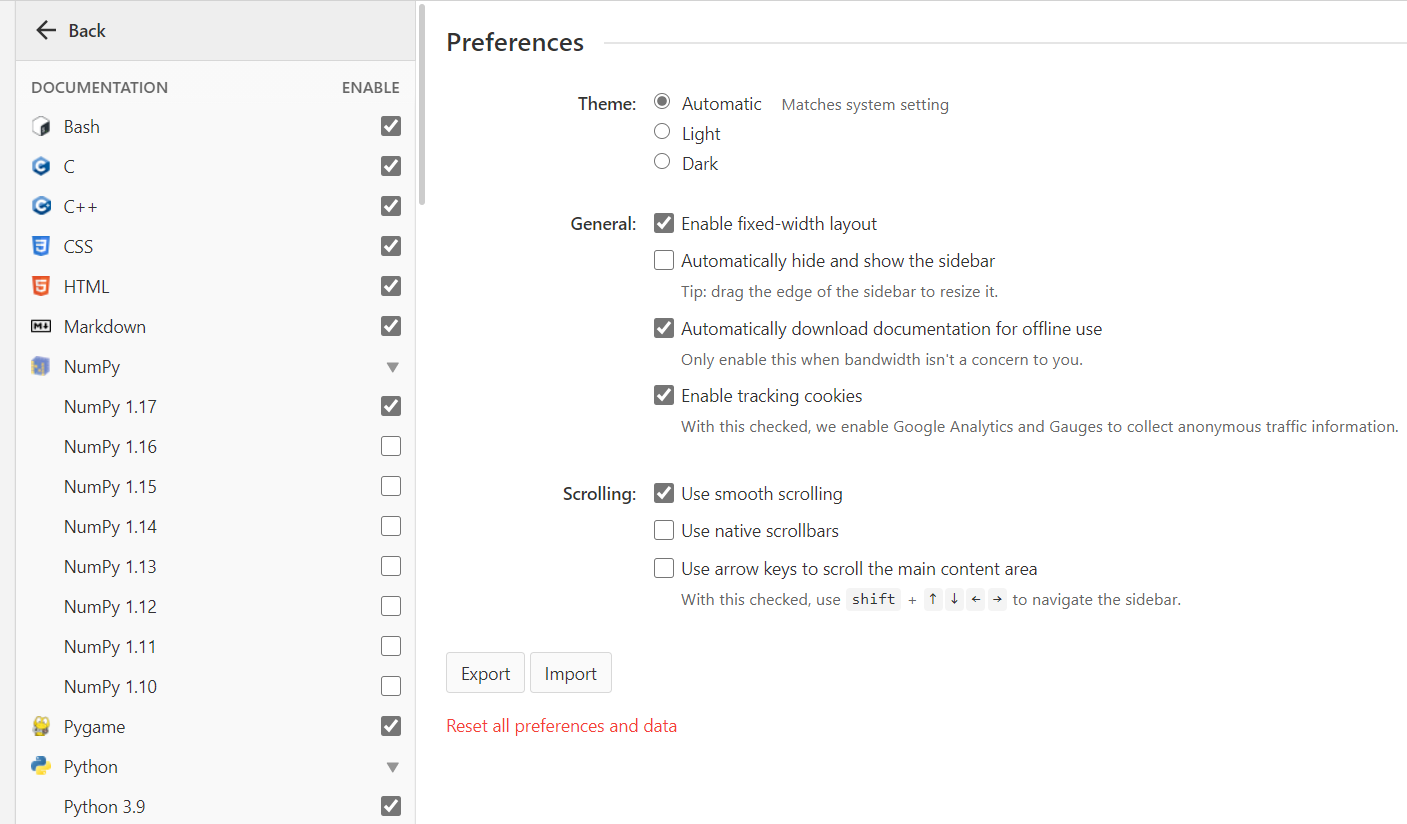Click the CSS shield icon
The image size is (1407, 824).
(x=41, y=247)
